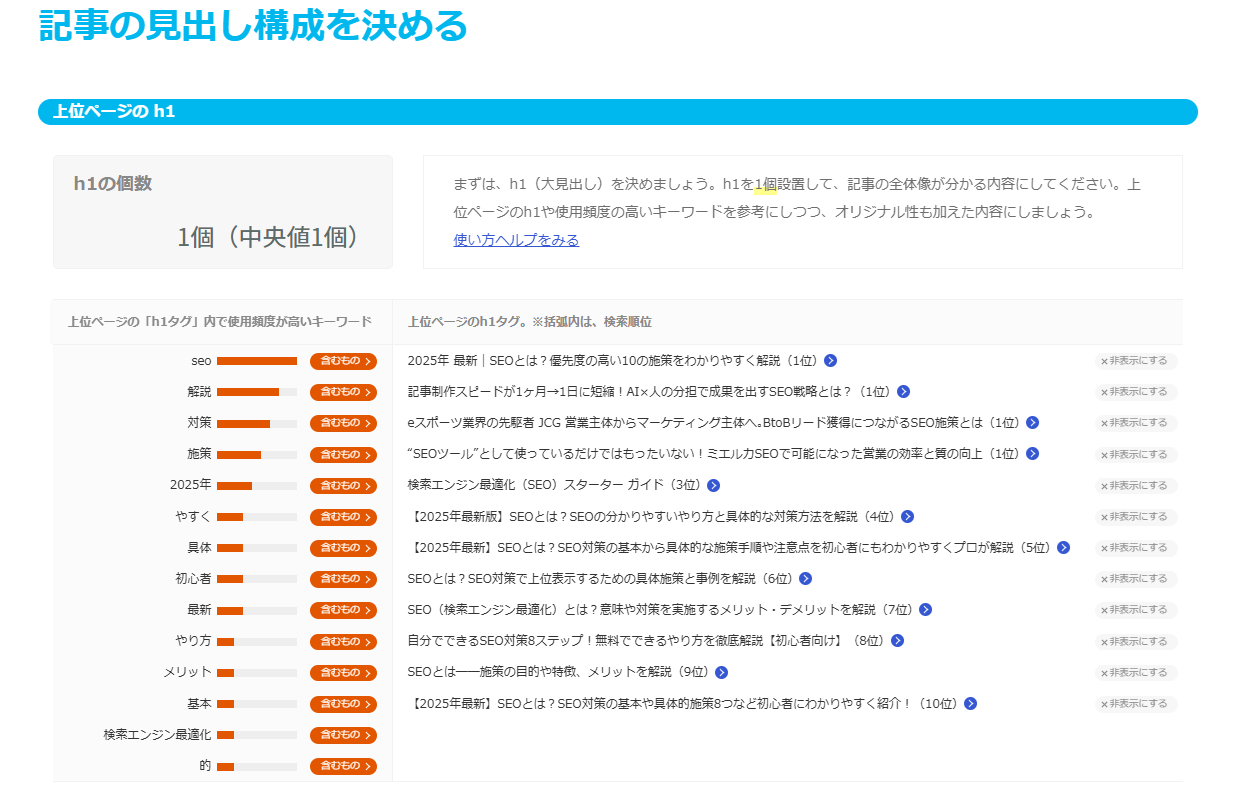
Task: Open the '使い方ヘルプをみる' link
Action: [516, 240]
